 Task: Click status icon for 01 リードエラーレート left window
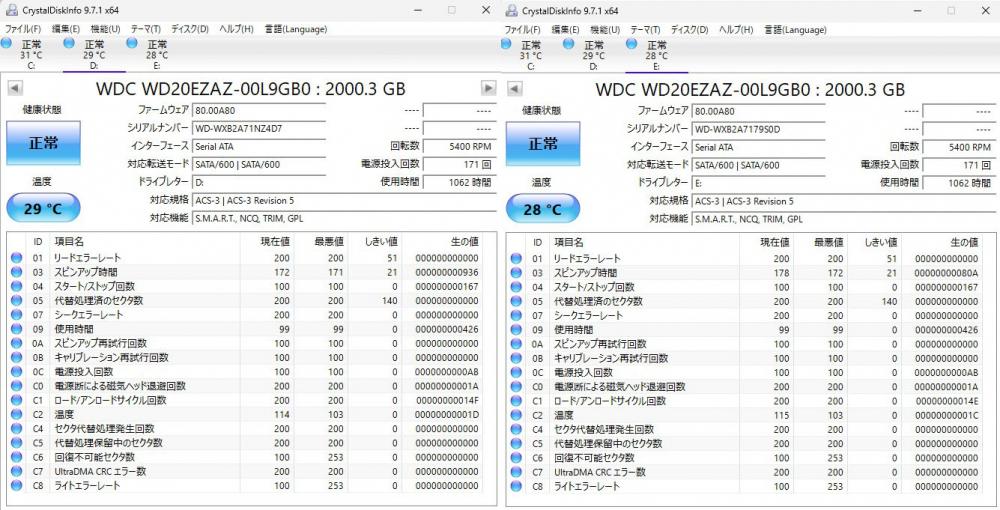pos(17,258)
